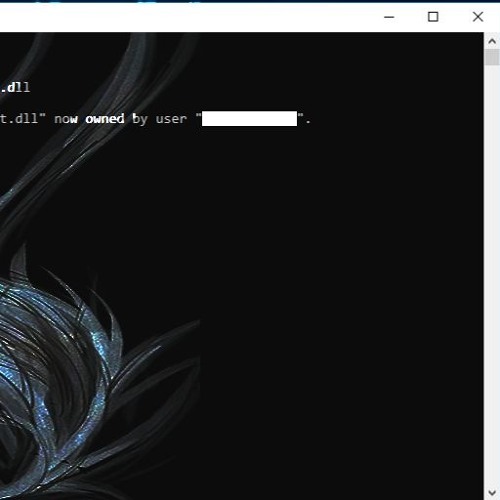Maximize the console window
The height and width of the screenshot is (500, 500).
(433, 17)
